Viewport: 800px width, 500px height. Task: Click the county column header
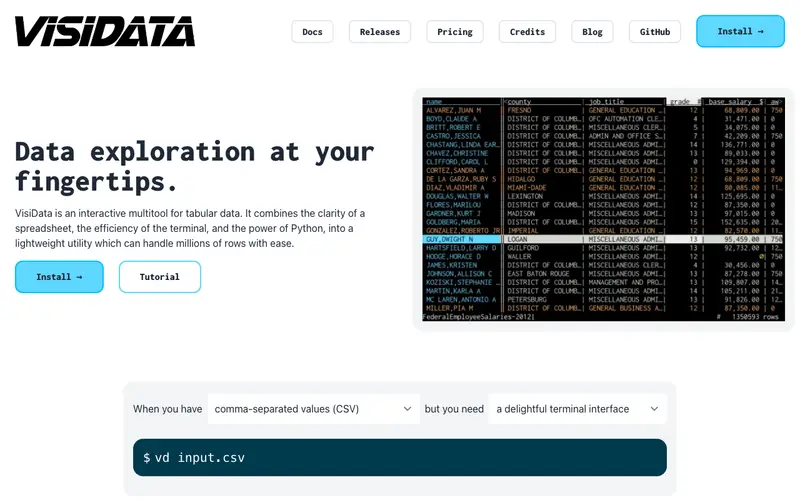pyautogui.click(x=519, y=102)
